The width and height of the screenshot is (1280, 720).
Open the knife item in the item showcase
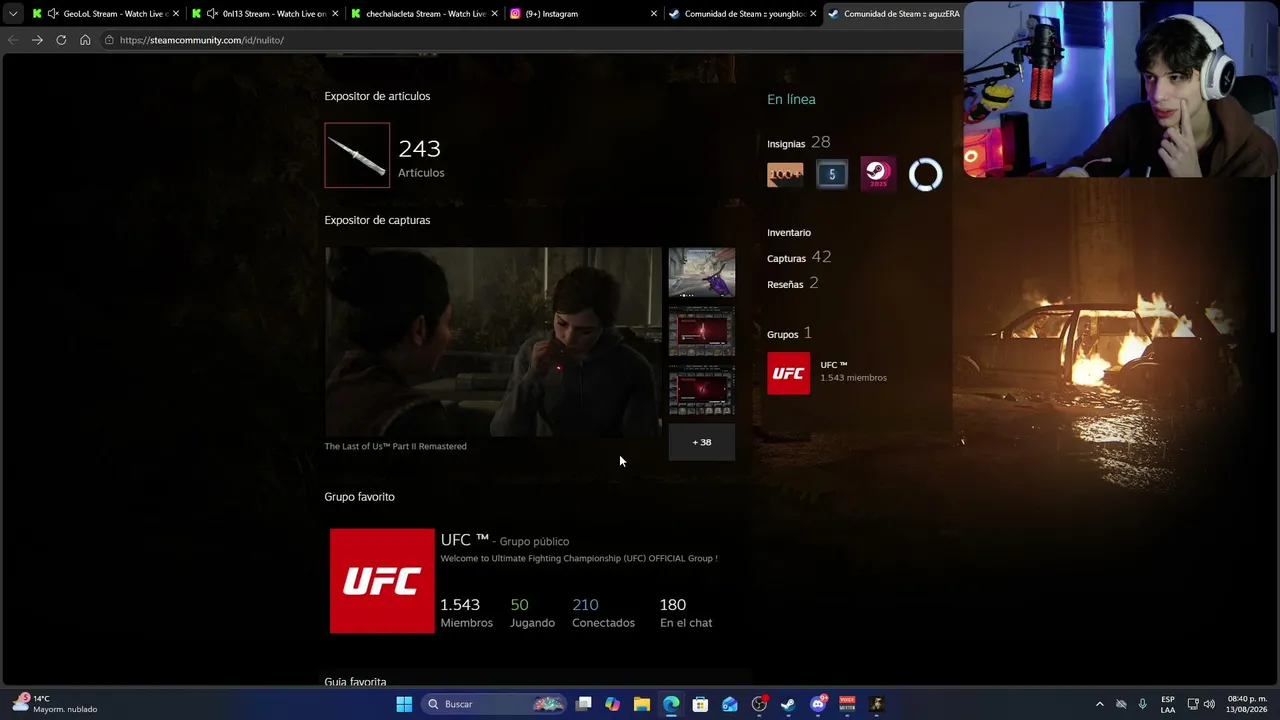[x=357, y=155]
